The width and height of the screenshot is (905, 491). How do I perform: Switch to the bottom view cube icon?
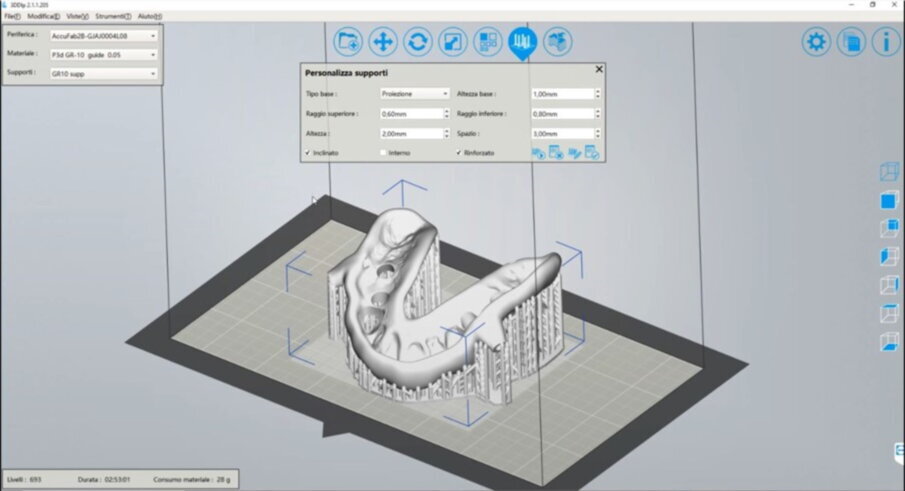(x=888, y=342)
